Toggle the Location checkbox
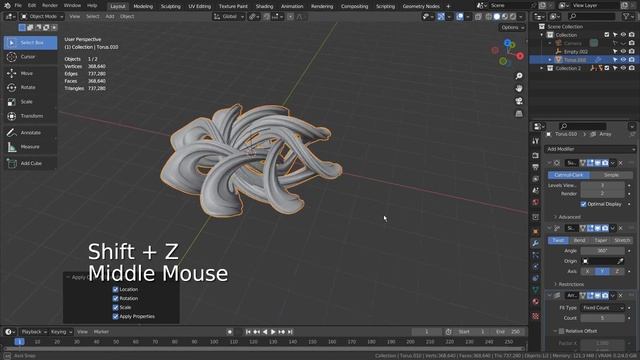 [116, 289]
